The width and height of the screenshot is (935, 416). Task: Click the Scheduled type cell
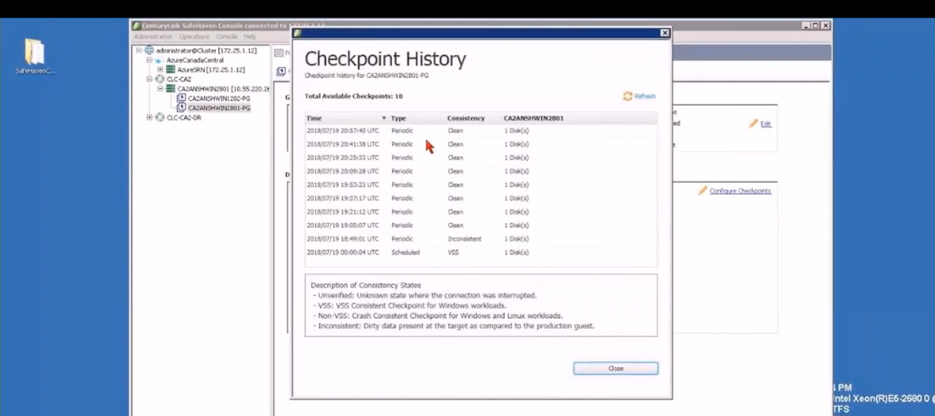tap(405, 252)
